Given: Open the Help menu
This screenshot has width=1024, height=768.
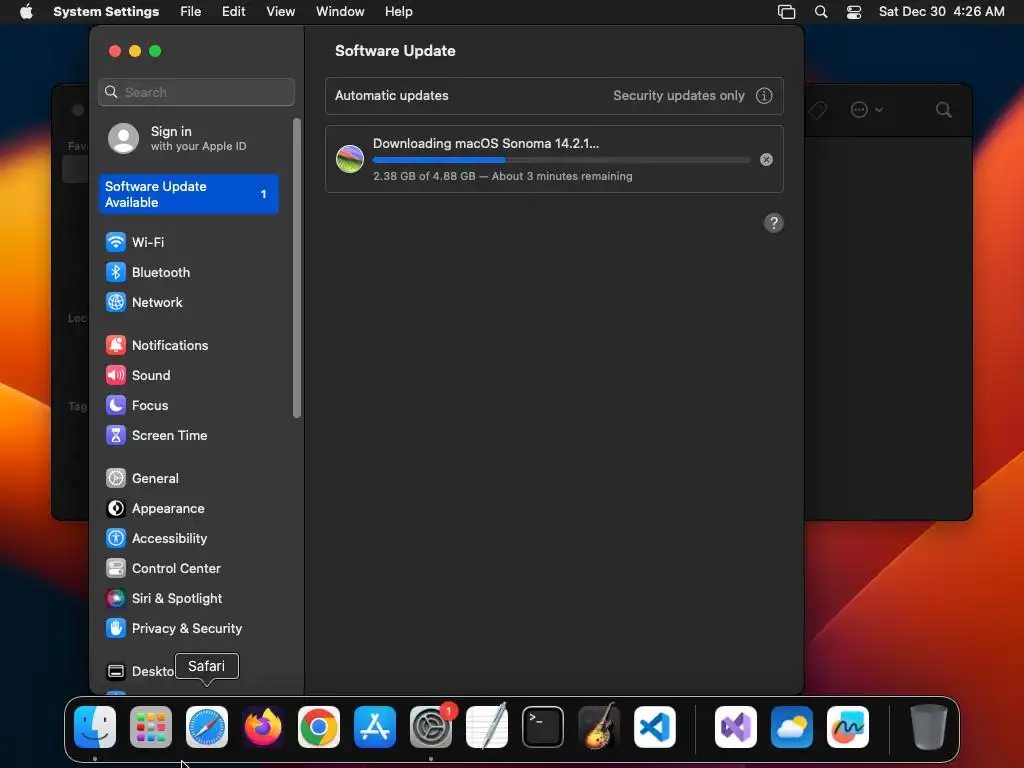Looking at the screenshot, I should (398, 12).
